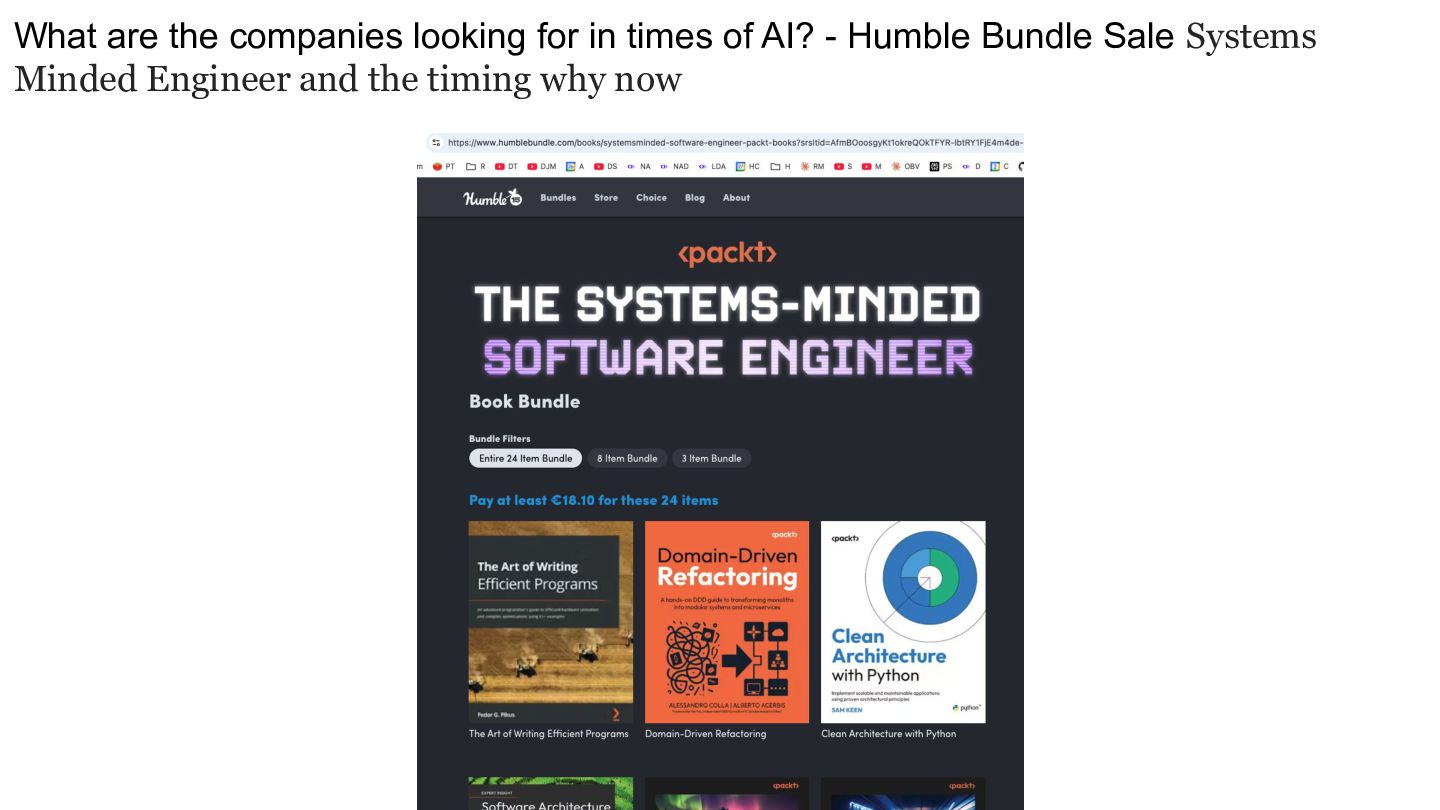The width and height of the screenshot is (1440, 810).
Task: Open the Store menu
Action: pos(606,198)
